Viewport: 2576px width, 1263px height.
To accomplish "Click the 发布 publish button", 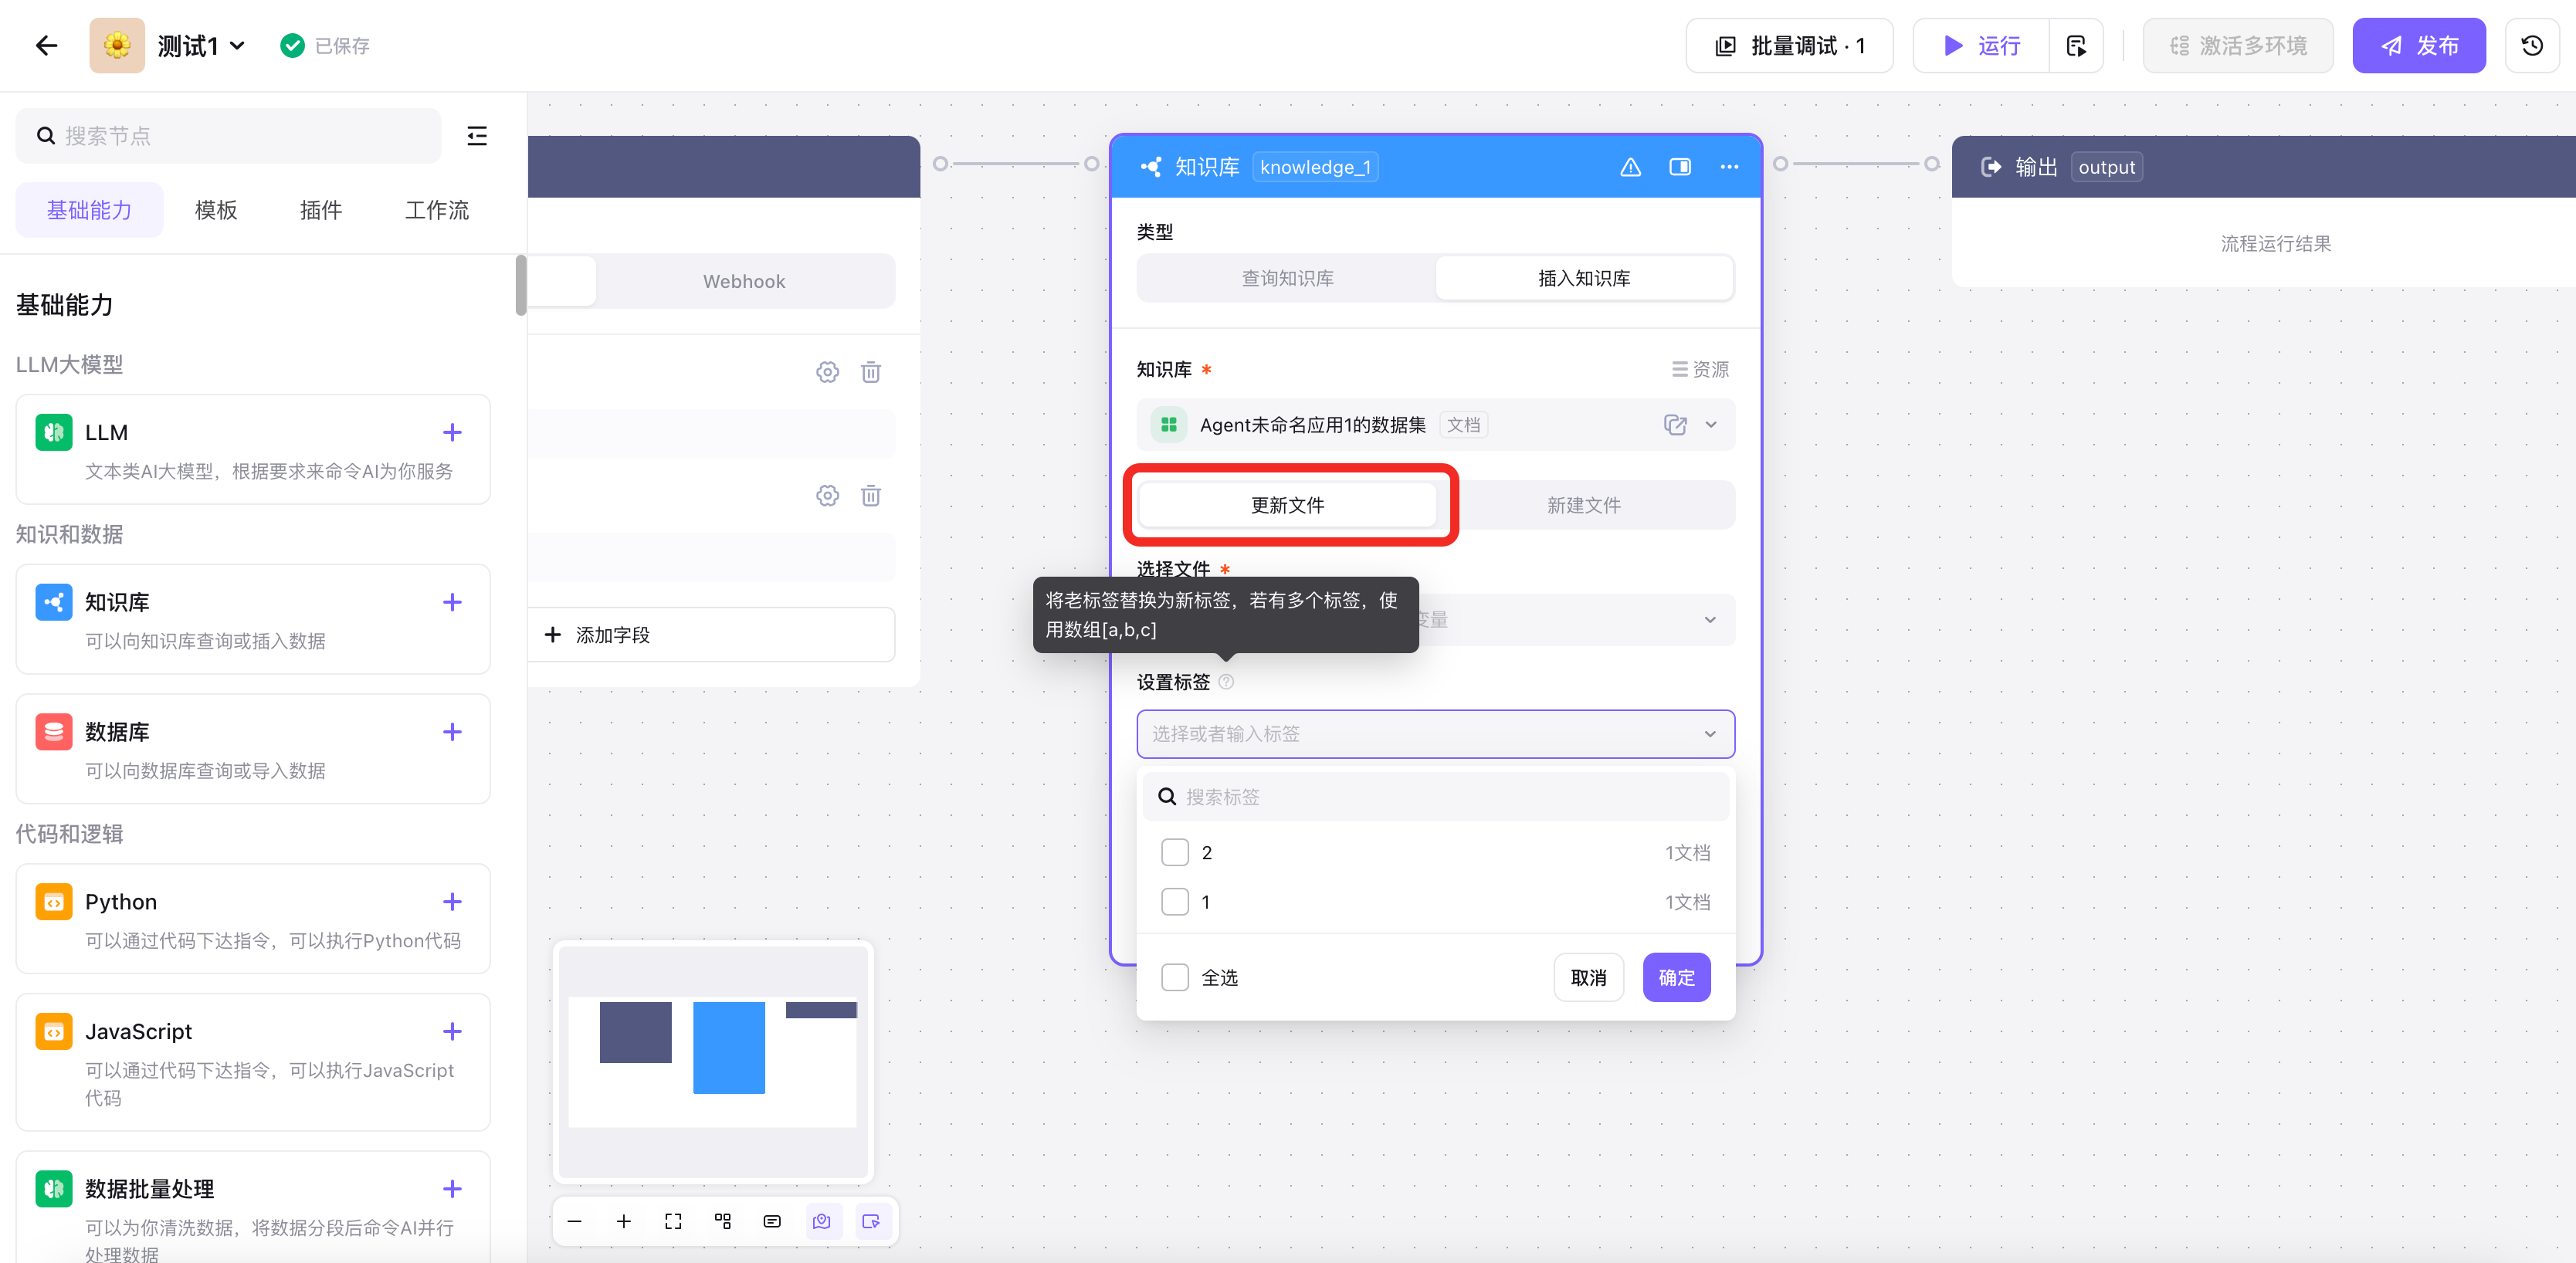I will click(2418, 46).
